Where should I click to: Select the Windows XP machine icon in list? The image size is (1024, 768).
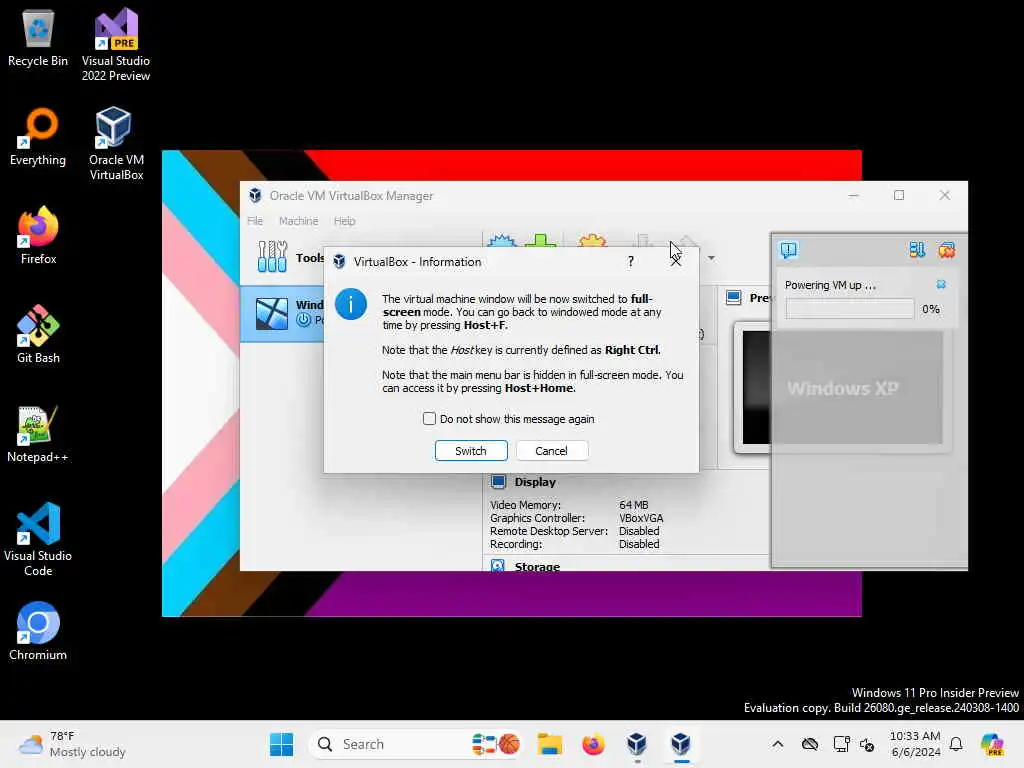[x=272, y=313]
